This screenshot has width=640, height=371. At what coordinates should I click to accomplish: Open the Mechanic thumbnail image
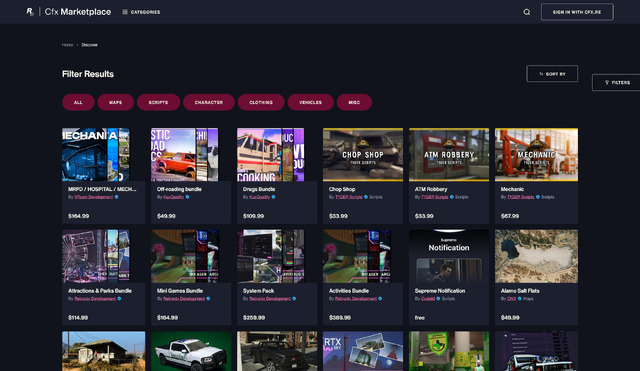point(536,155)
